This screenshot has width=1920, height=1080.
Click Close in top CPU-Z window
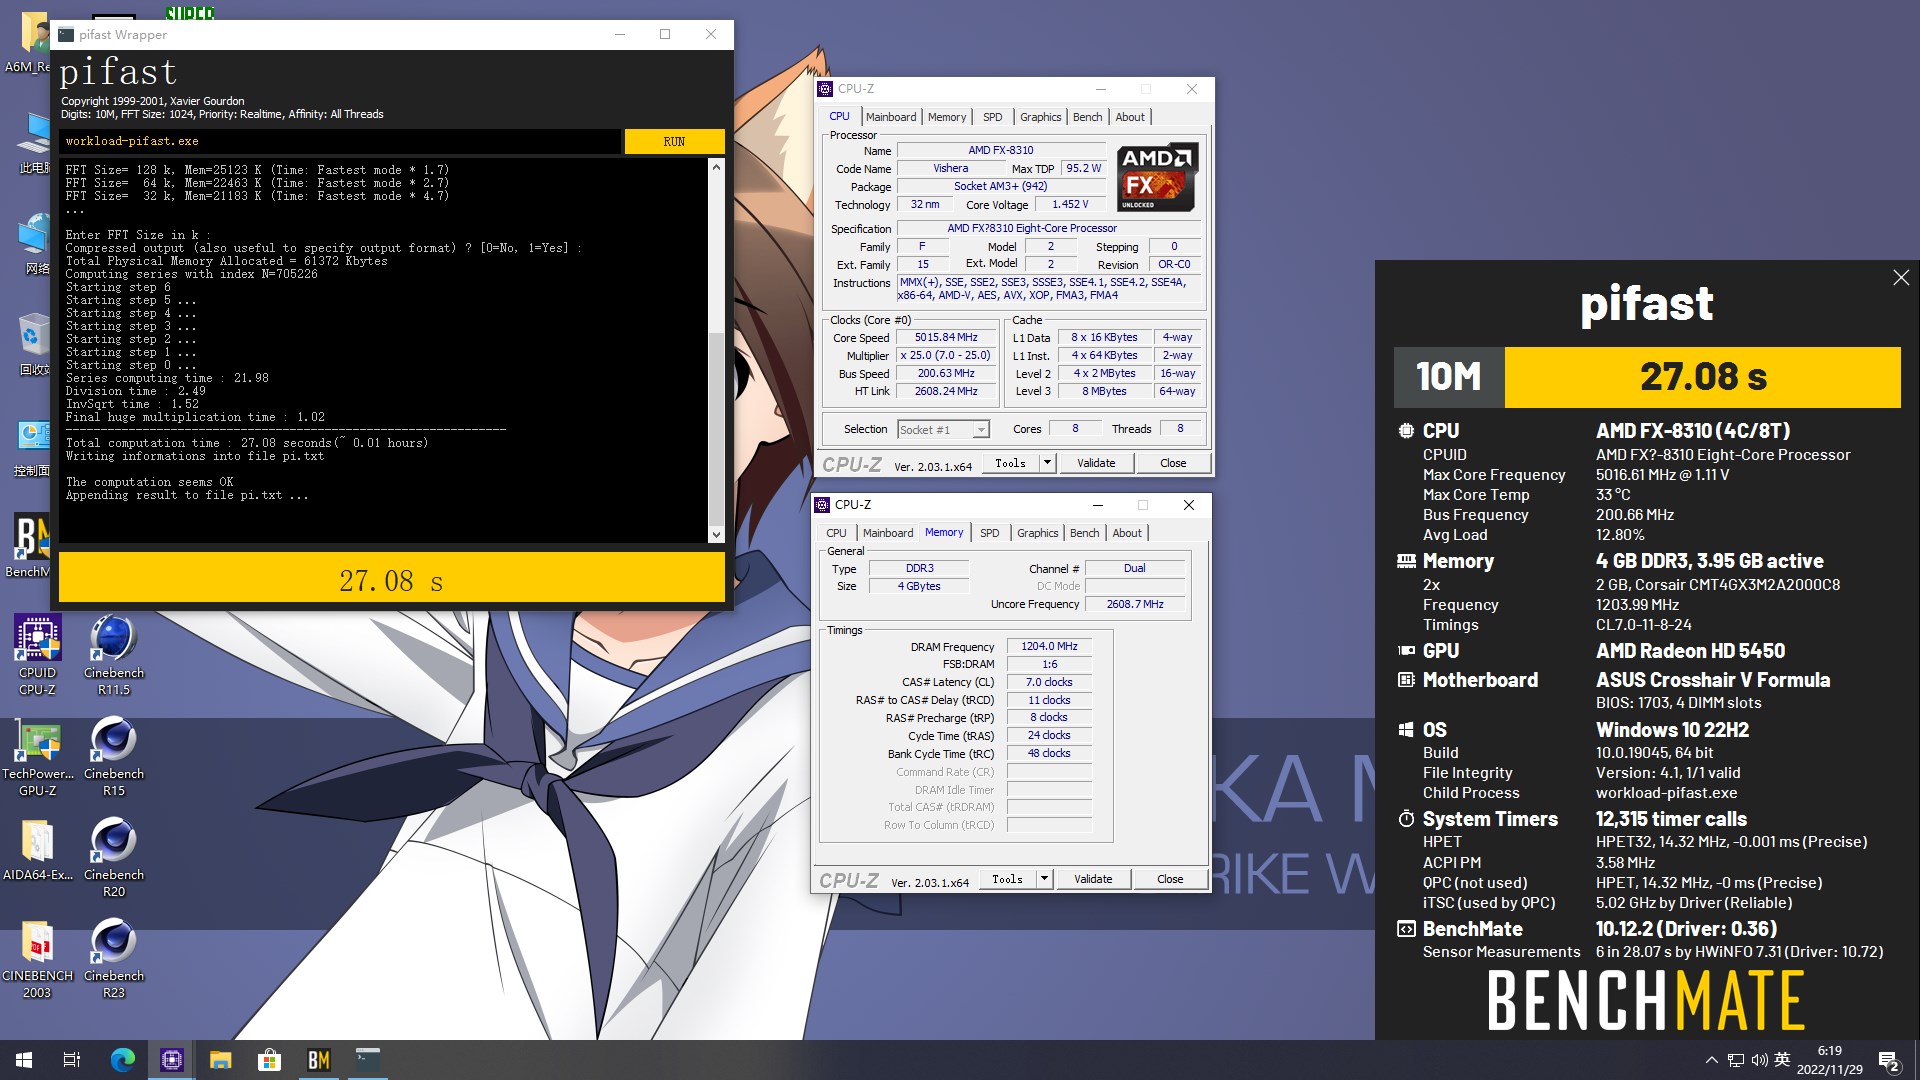pos(1173,463)
